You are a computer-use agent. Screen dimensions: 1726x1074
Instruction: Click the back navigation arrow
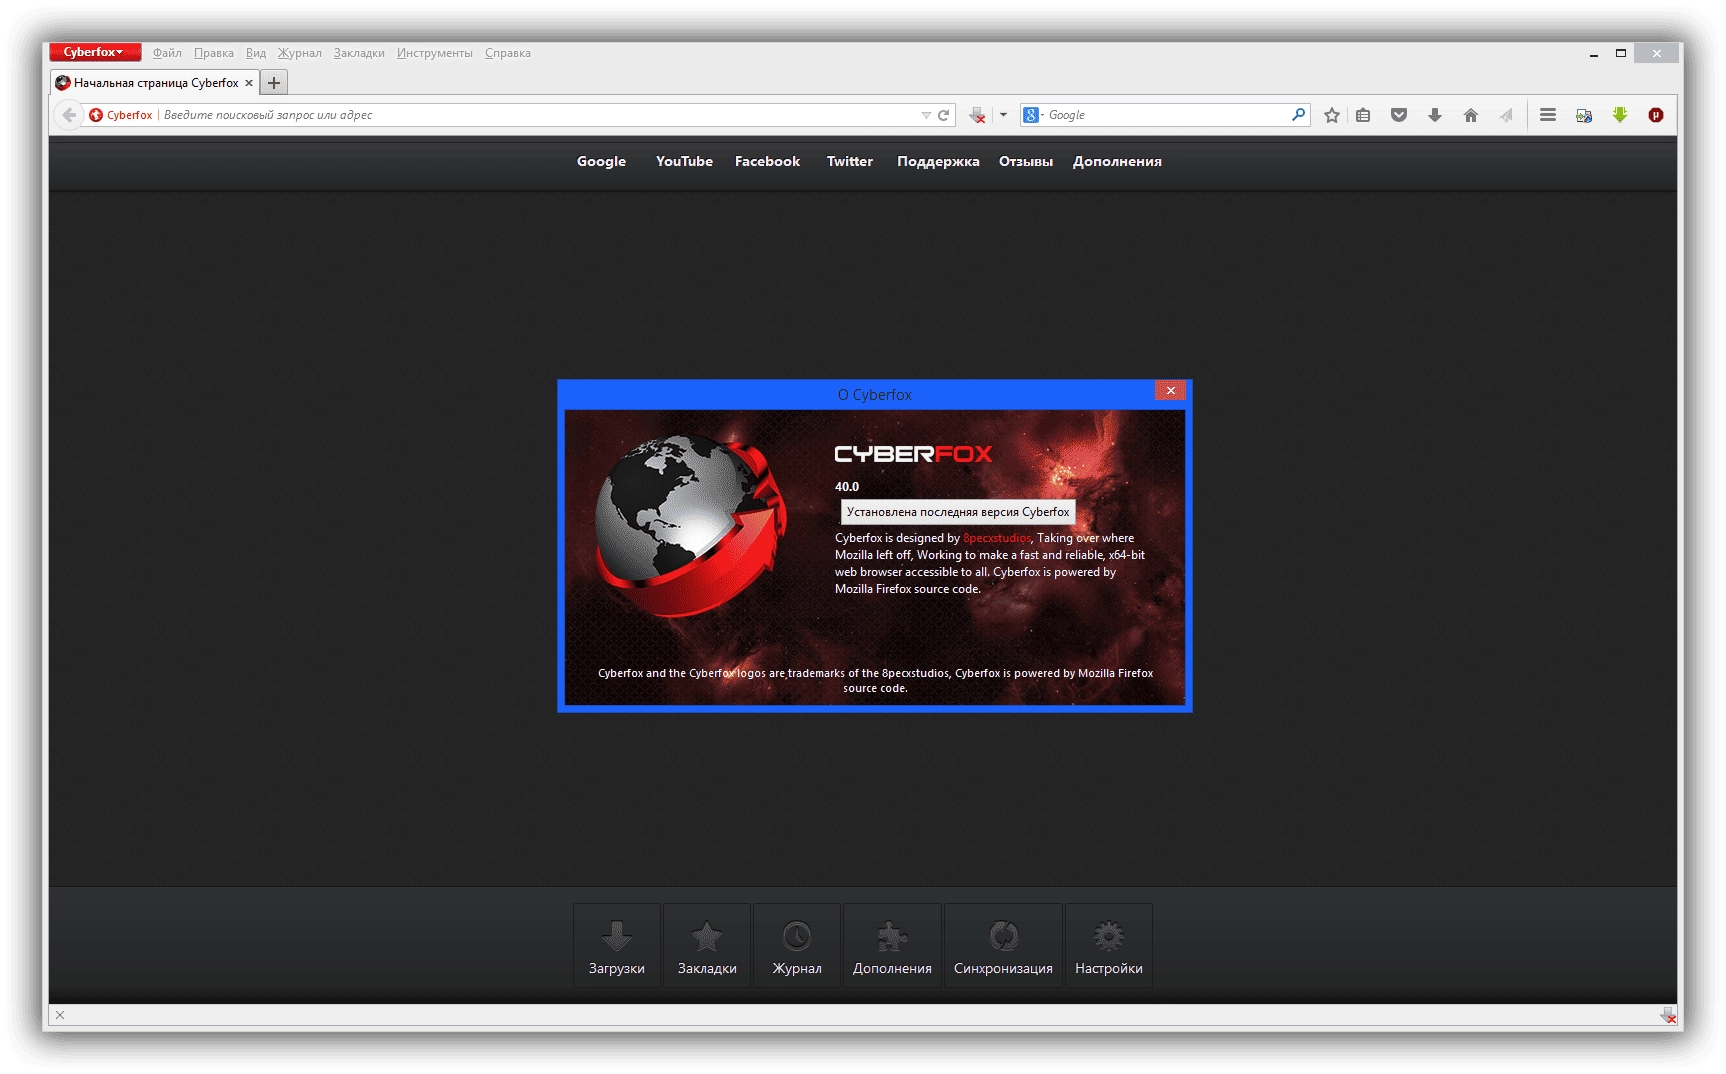tap(68, 115)
